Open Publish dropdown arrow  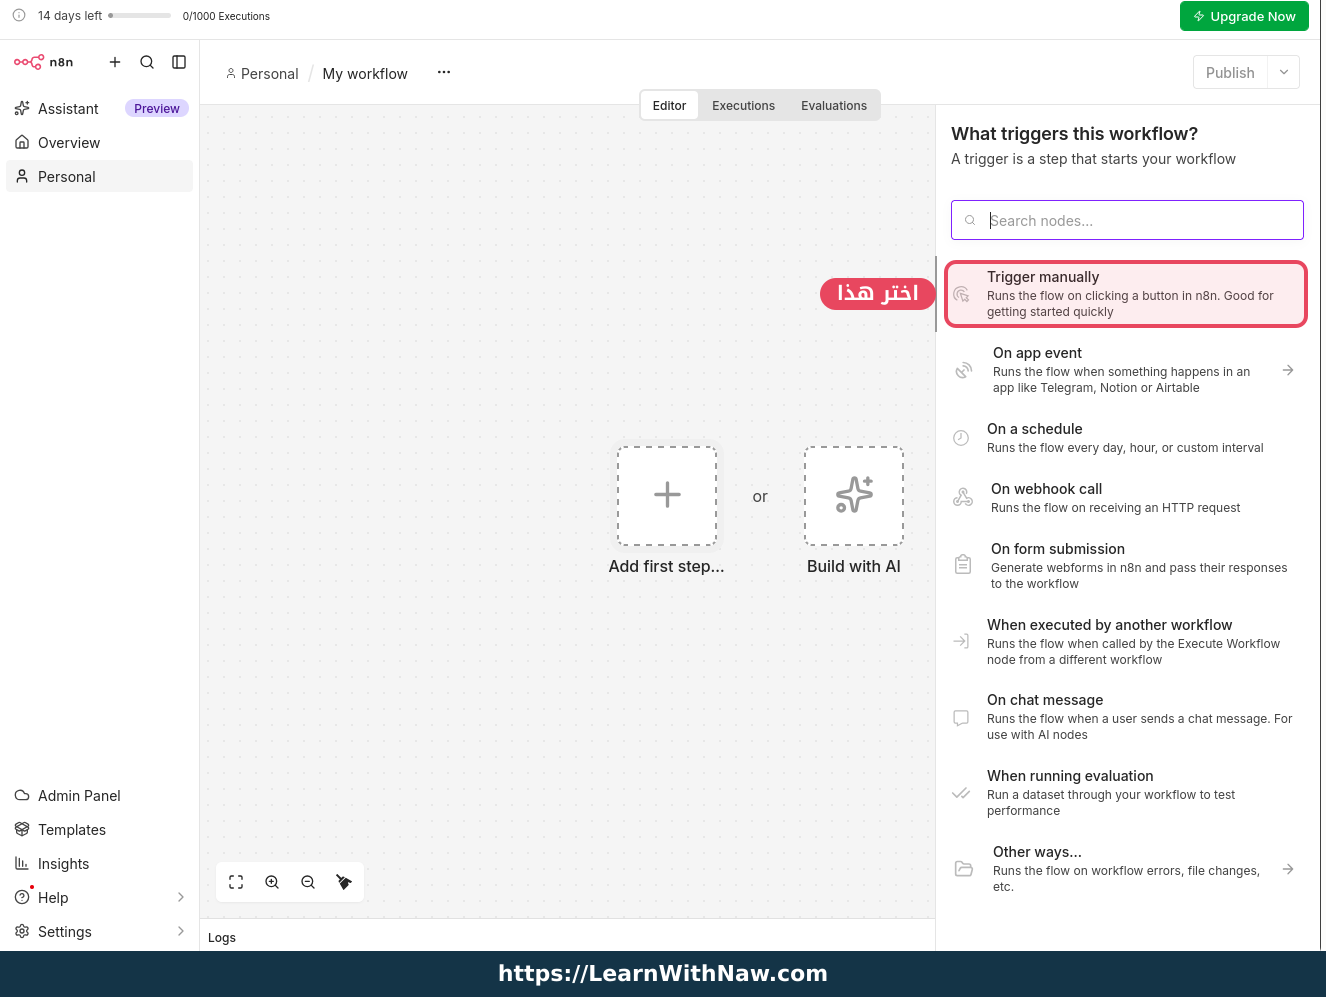1284,73
